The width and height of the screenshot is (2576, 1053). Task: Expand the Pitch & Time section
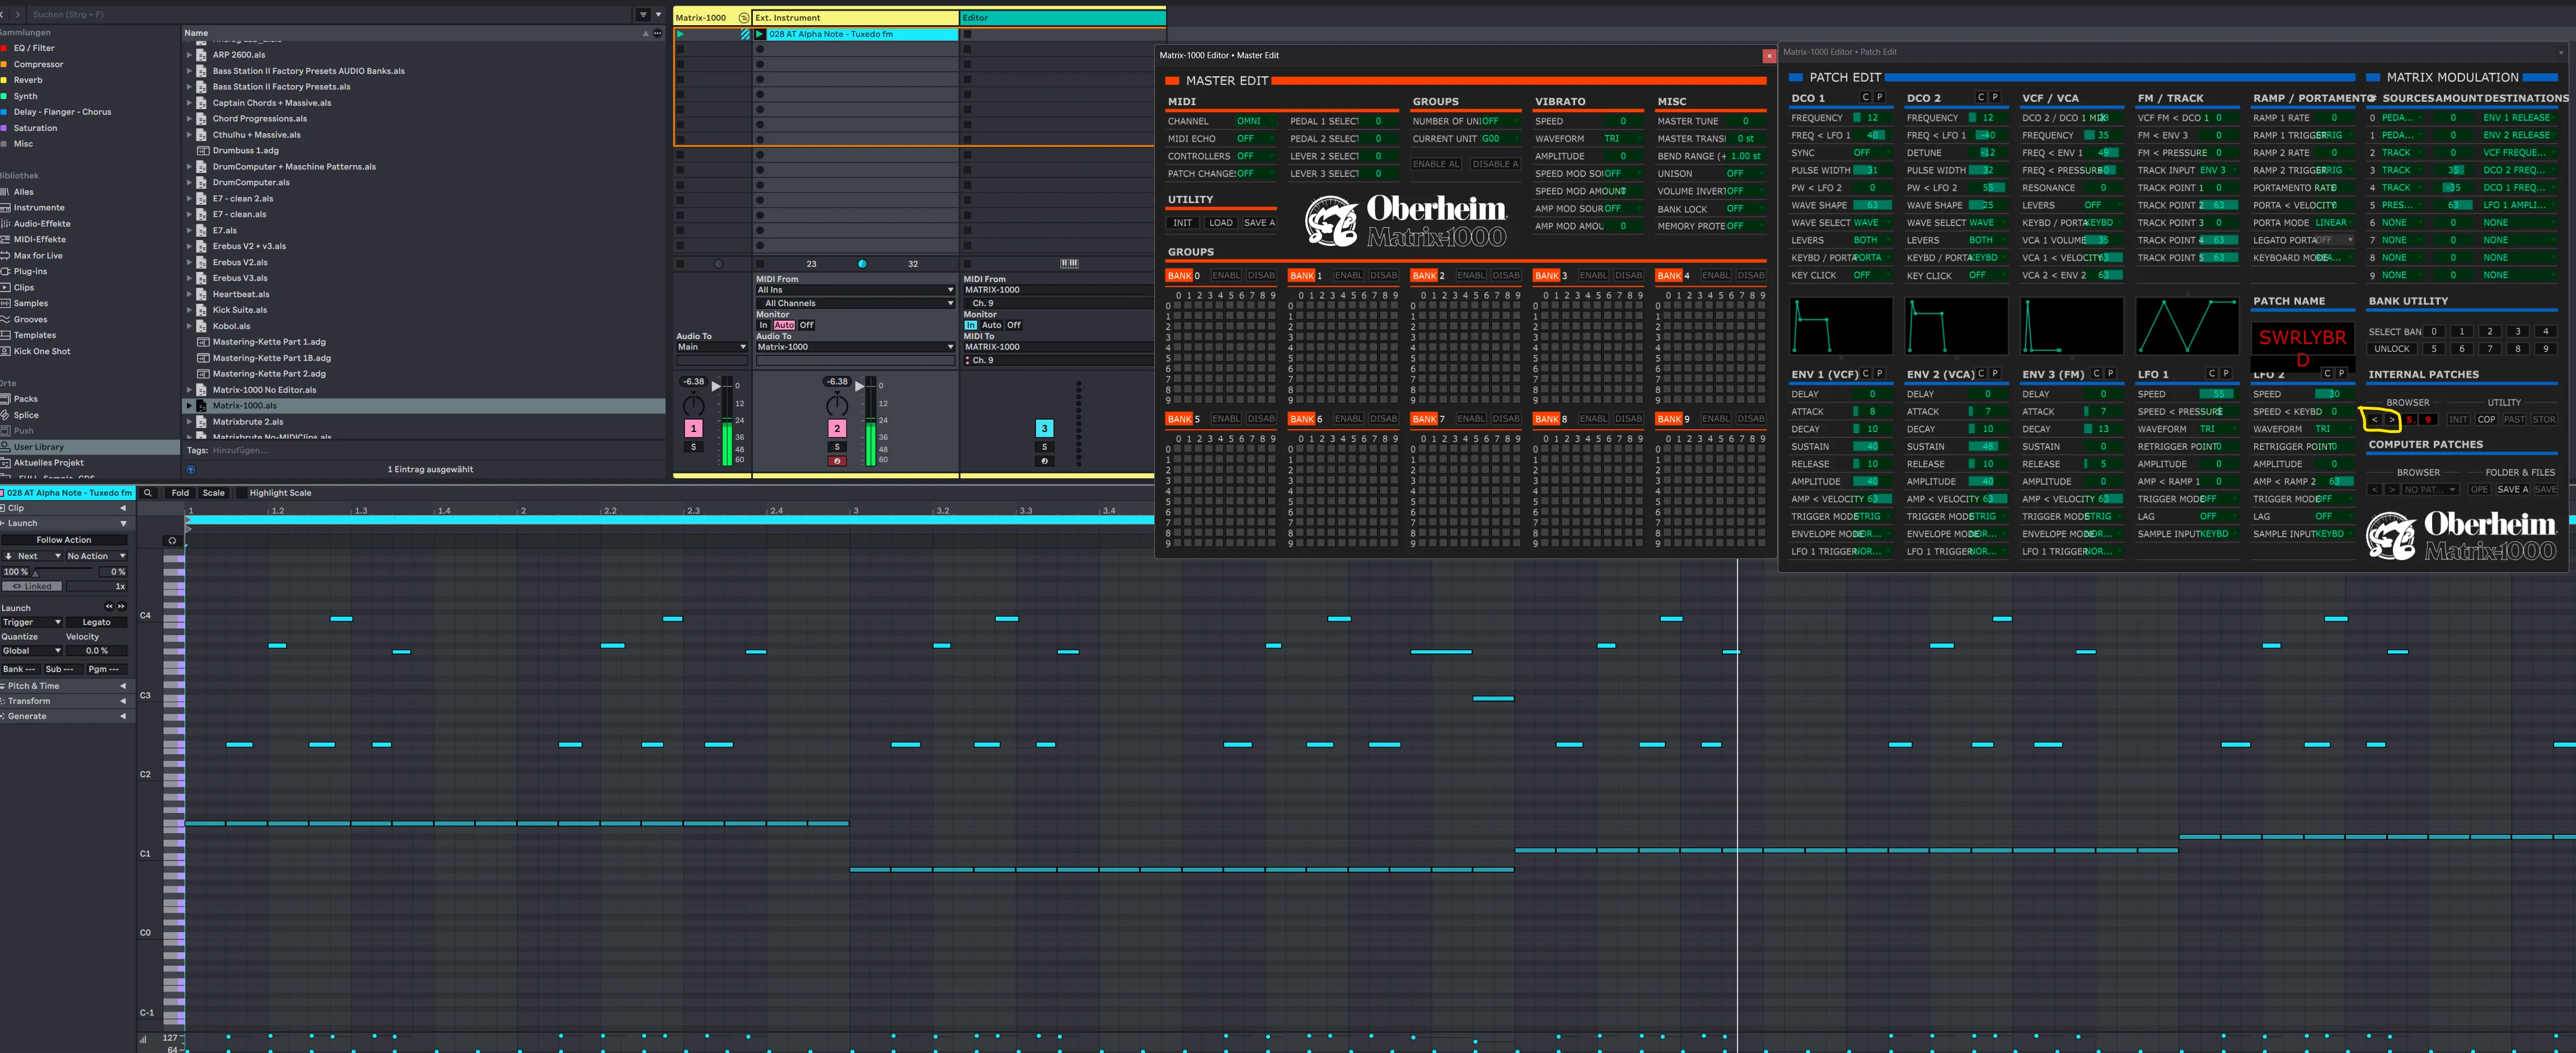point(123,686)
